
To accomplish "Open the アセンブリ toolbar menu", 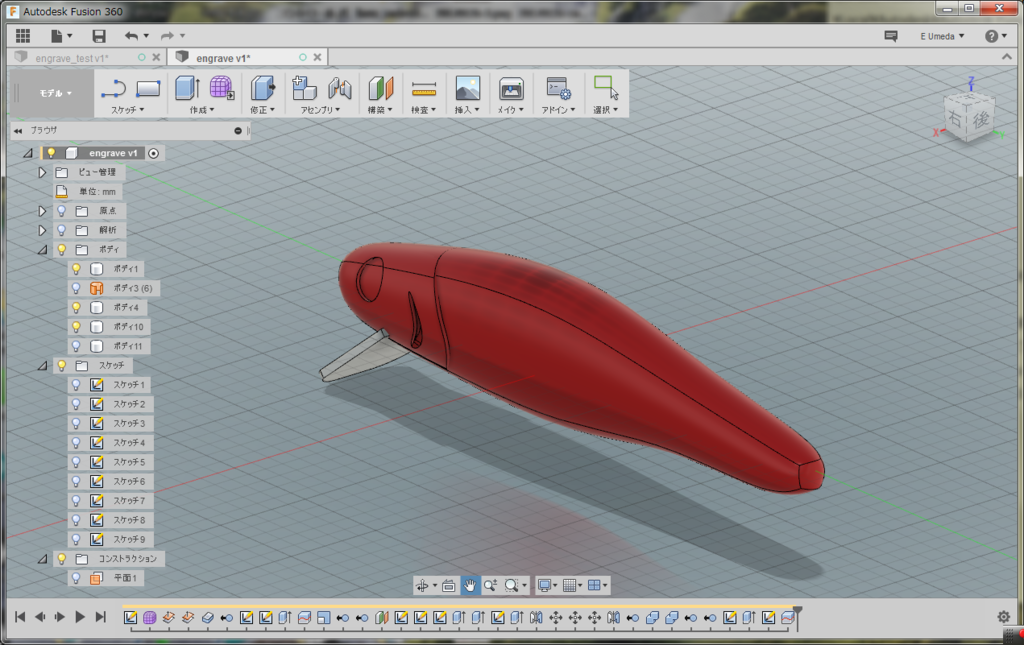I will point(320,110).
